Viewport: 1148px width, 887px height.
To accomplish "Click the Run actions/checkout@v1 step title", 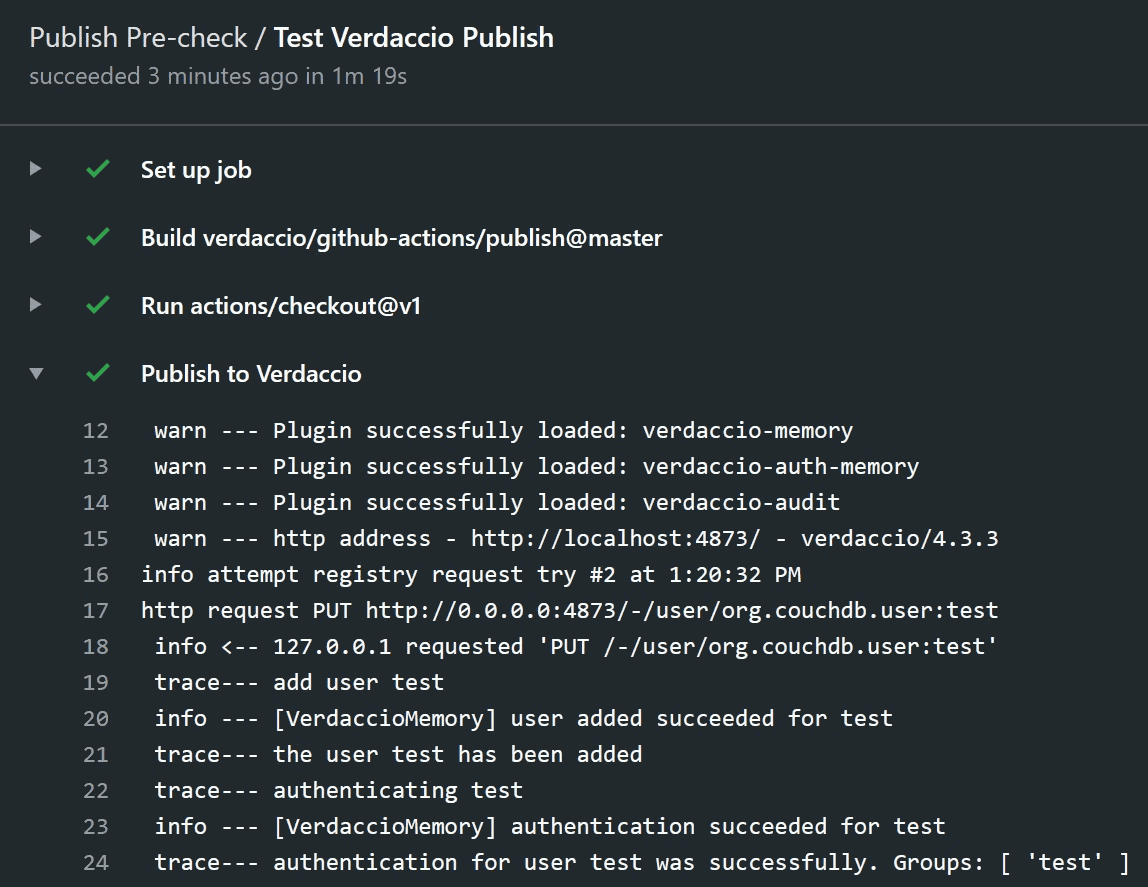I will pos(281,306).
